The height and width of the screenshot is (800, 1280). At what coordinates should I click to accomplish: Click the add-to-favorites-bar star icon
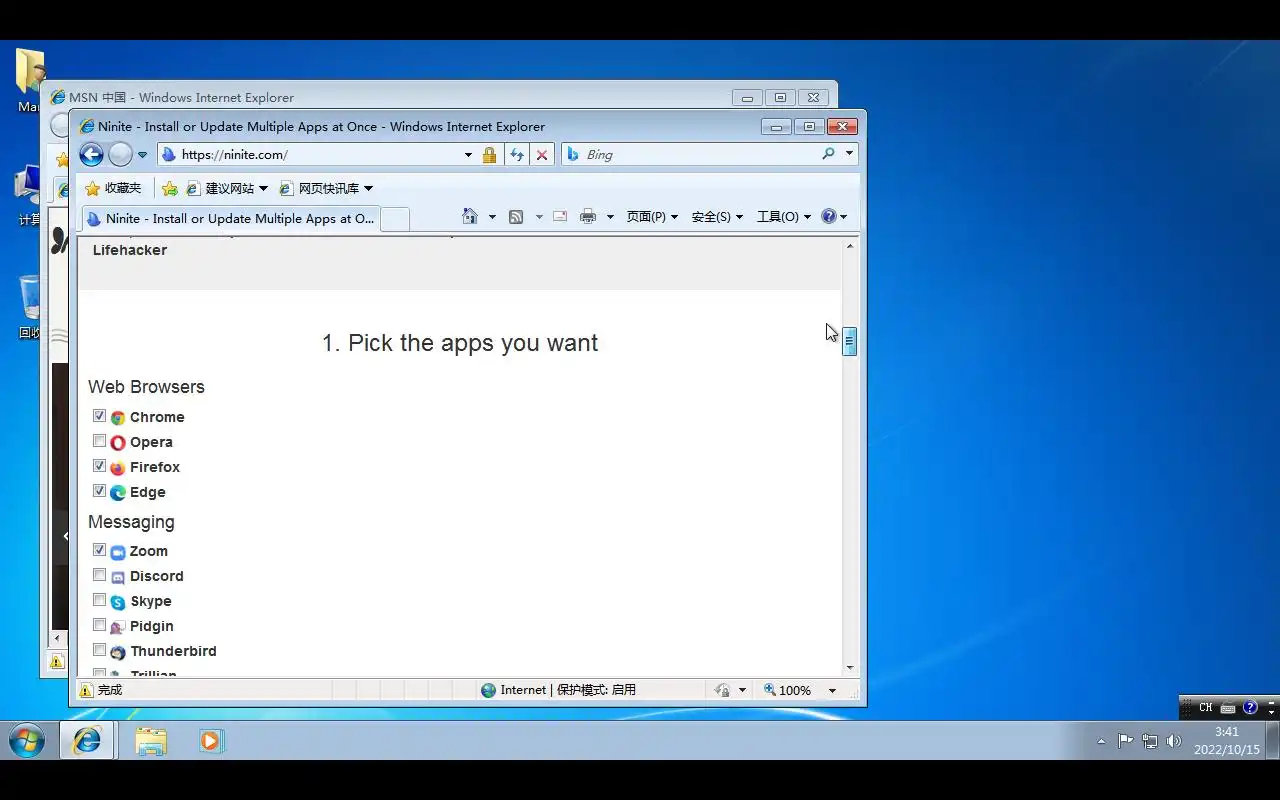170,188
